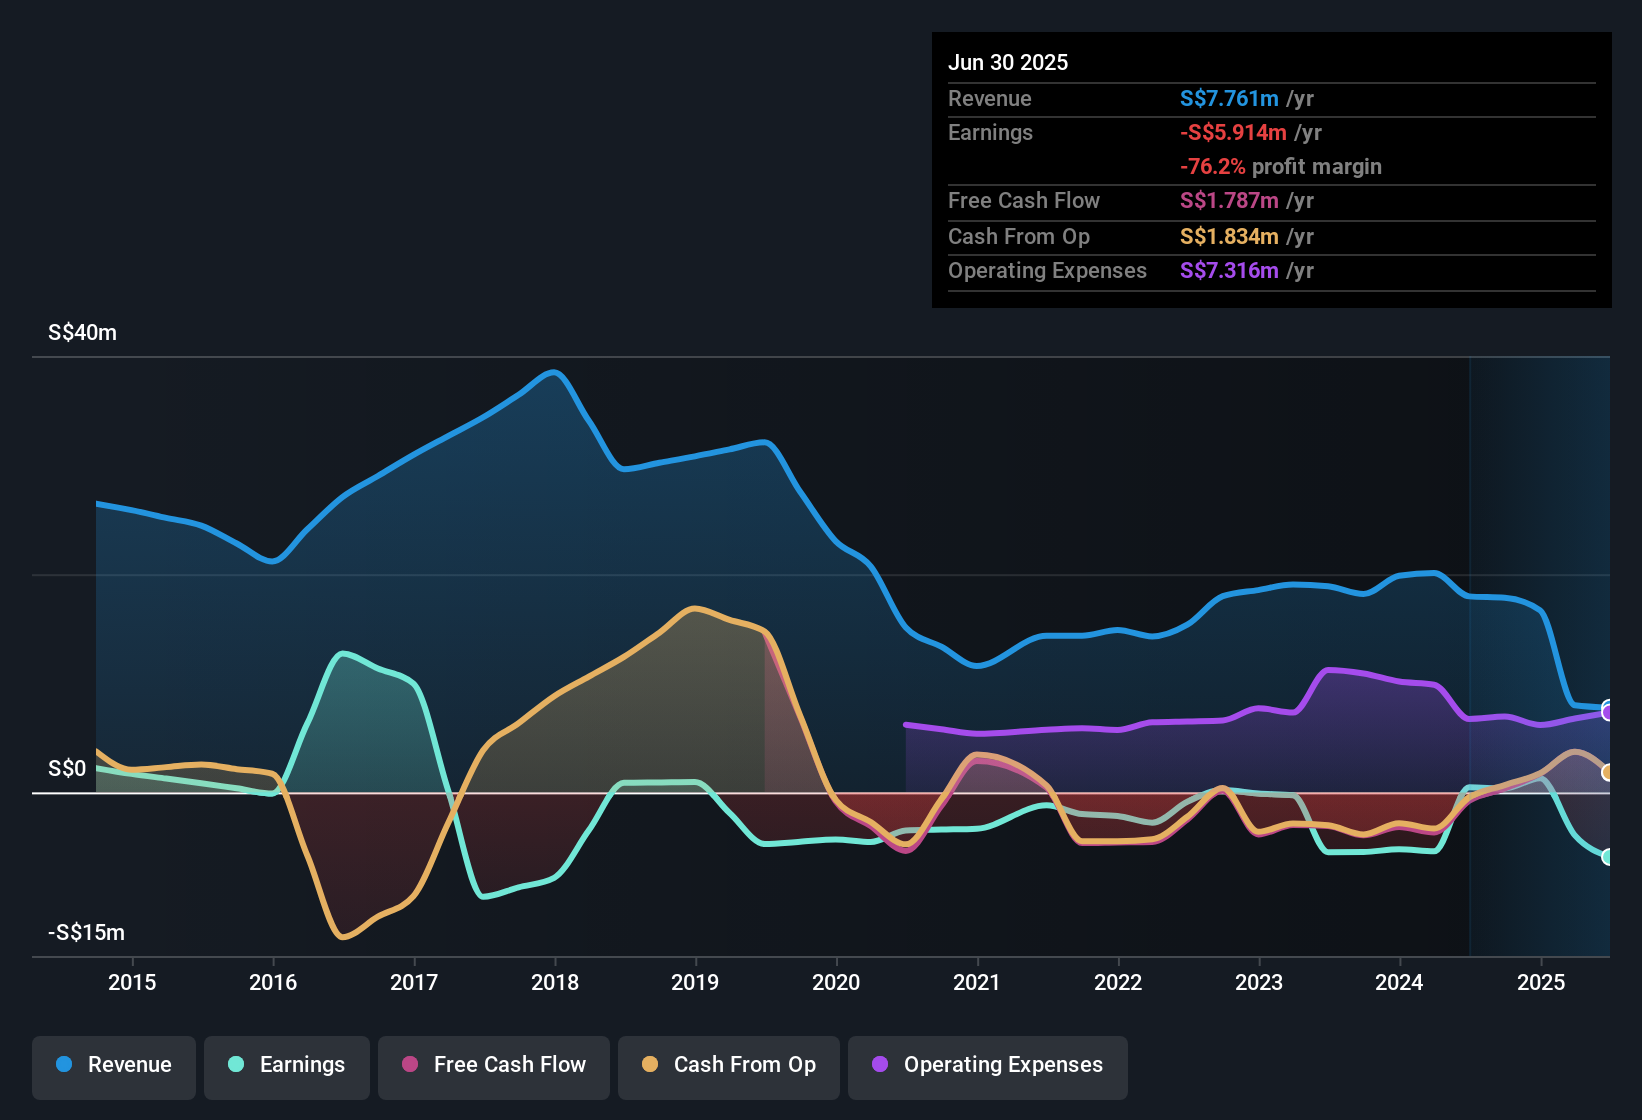Click the Revenue value S$7.761m in tooltip
1642x1120 pixels.
1229,99
